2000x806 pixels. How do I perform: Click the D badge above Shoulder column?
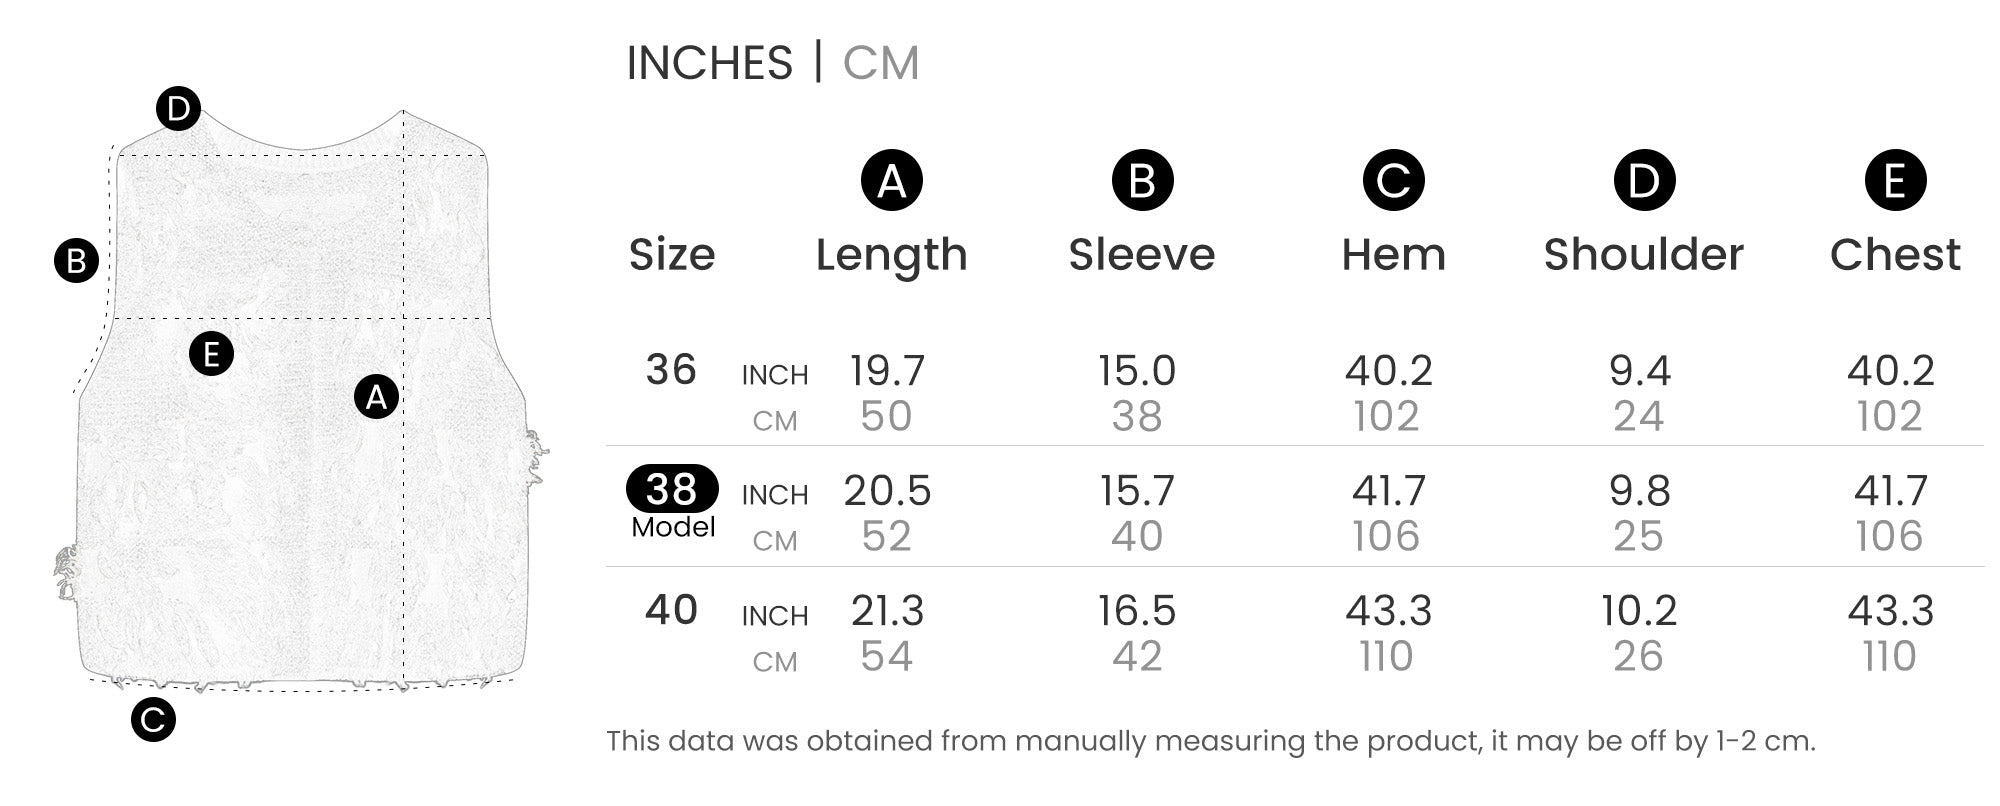pos(1644,181)
